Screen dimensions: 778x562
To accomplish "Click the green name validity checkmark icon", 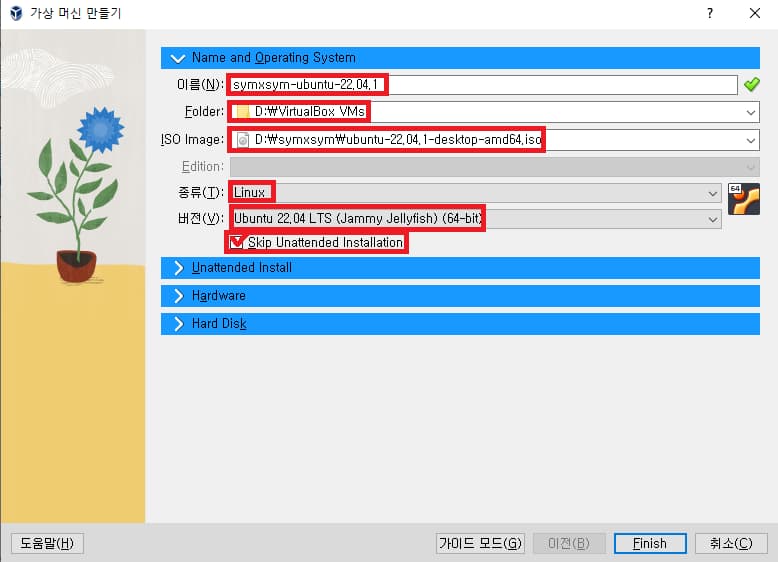I will coord(752,85).
